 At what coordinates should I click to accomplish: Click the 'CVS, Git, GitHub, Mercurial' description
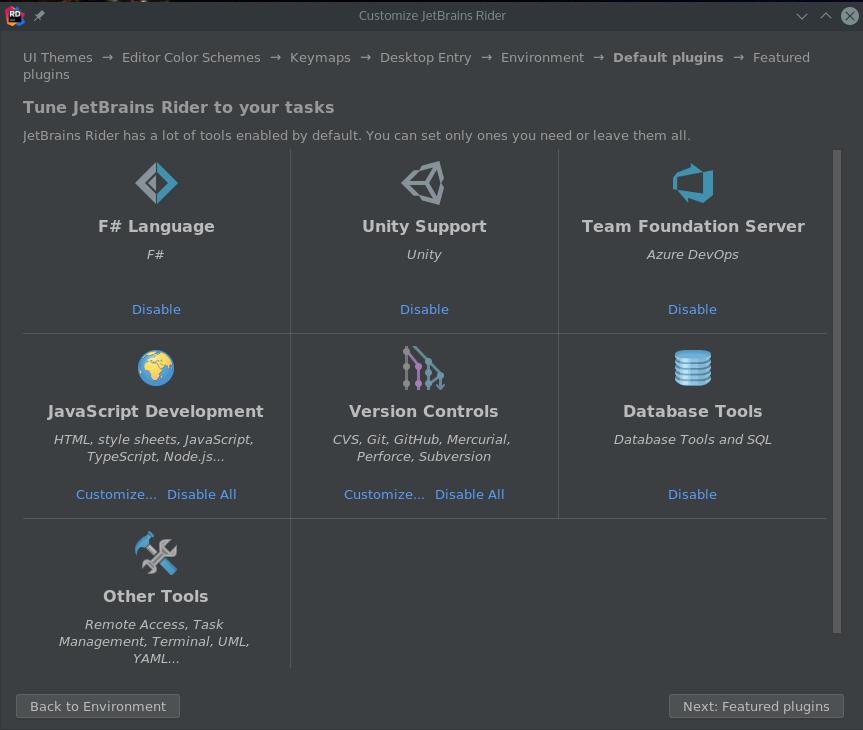(422, 448)
